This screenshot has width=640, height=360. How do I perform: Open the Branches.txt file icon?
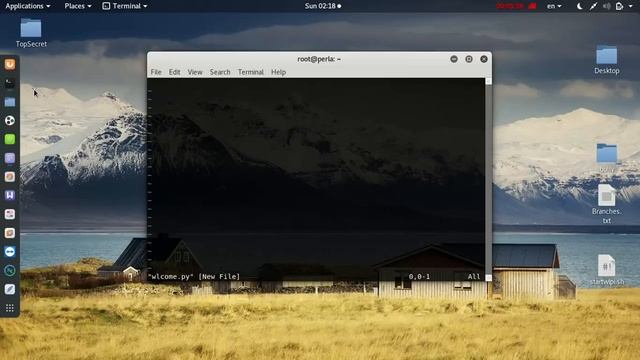(x=607, y=203)
